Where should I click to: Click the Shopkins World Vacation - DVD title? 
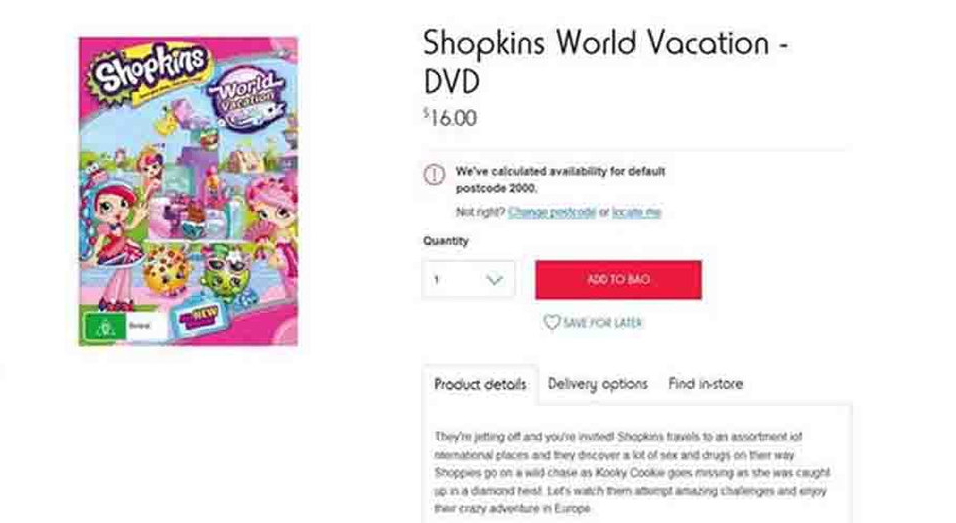pos(606,60)
